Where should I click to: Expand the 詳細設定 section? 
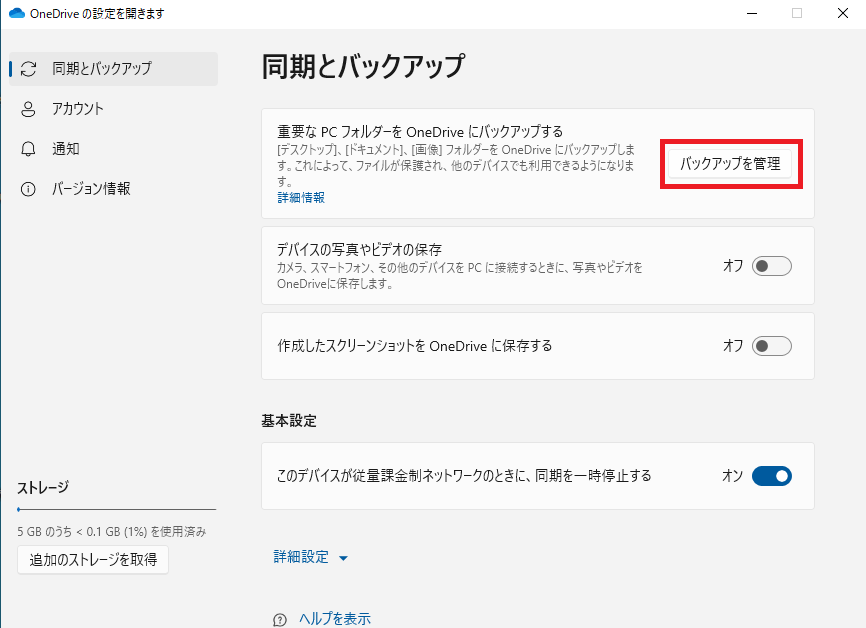pyautogui.click(x=311, y=557)
